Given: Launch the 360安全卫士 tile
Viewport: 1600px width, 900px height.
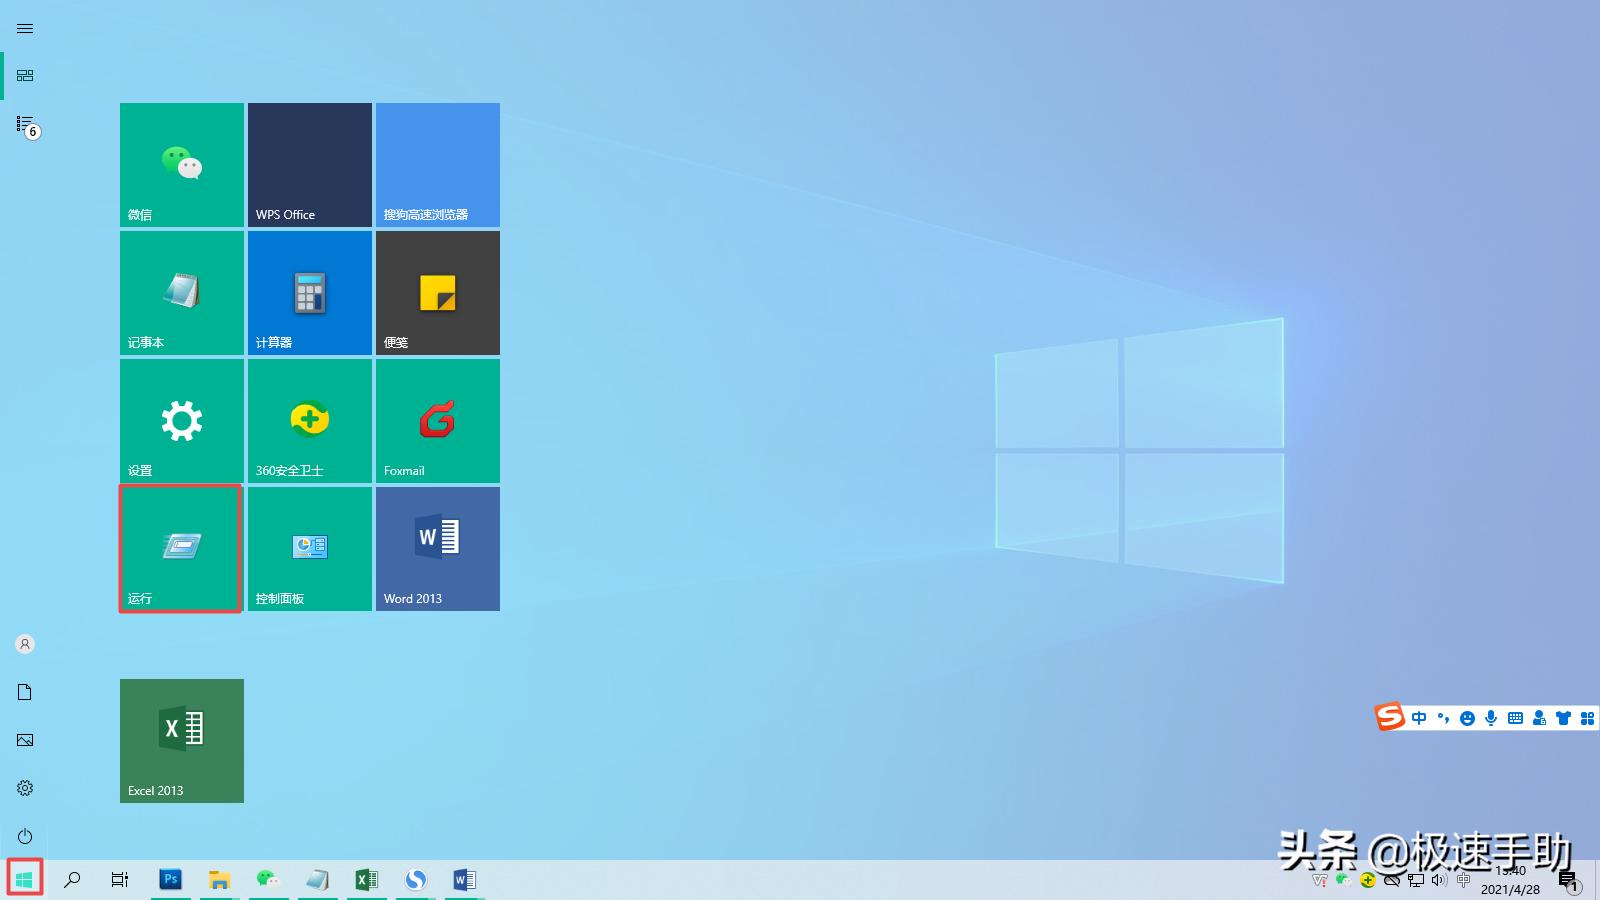Looking at the screenshot, I should [310, 421].
